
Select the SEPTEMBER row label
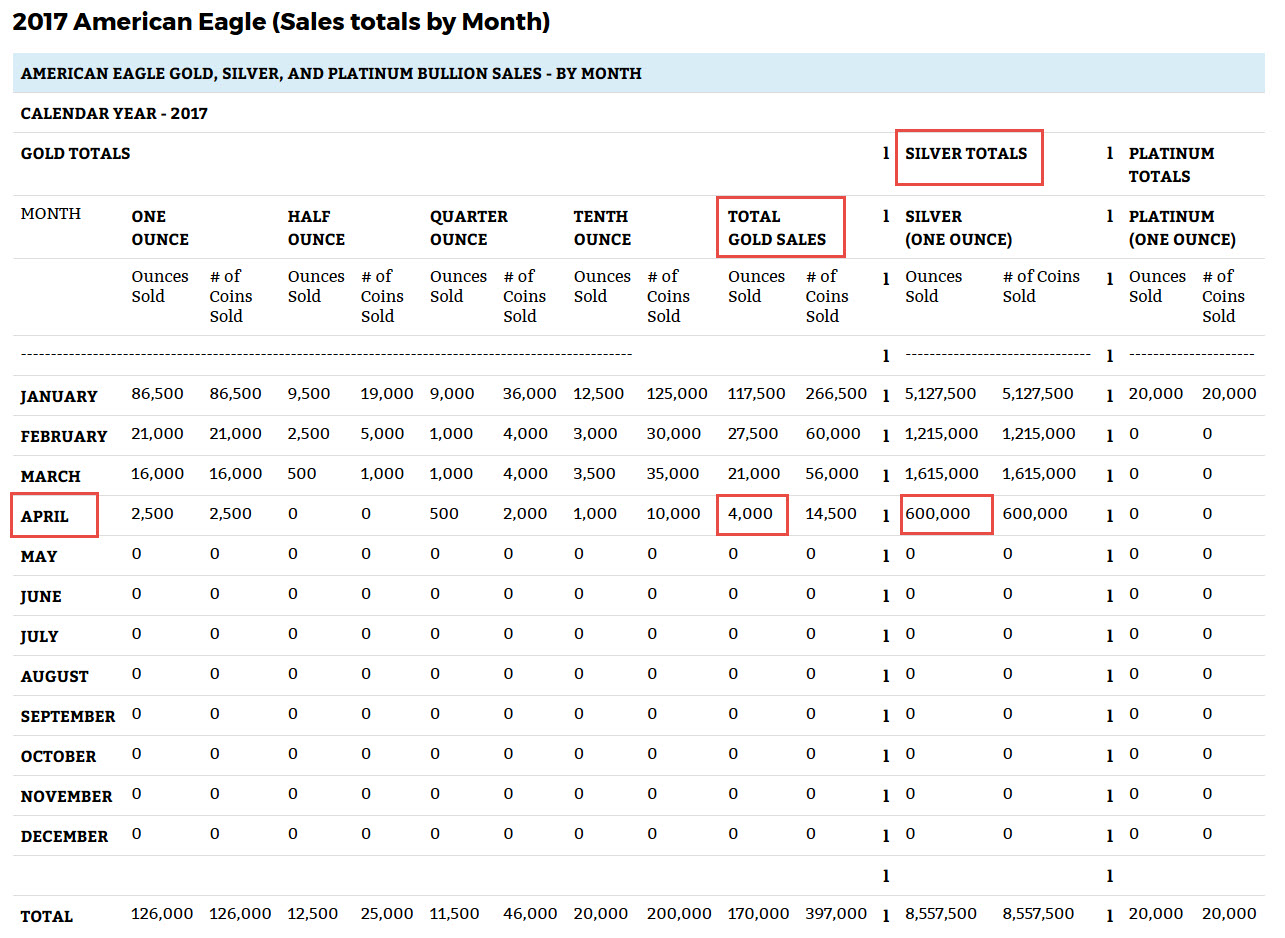68,716
